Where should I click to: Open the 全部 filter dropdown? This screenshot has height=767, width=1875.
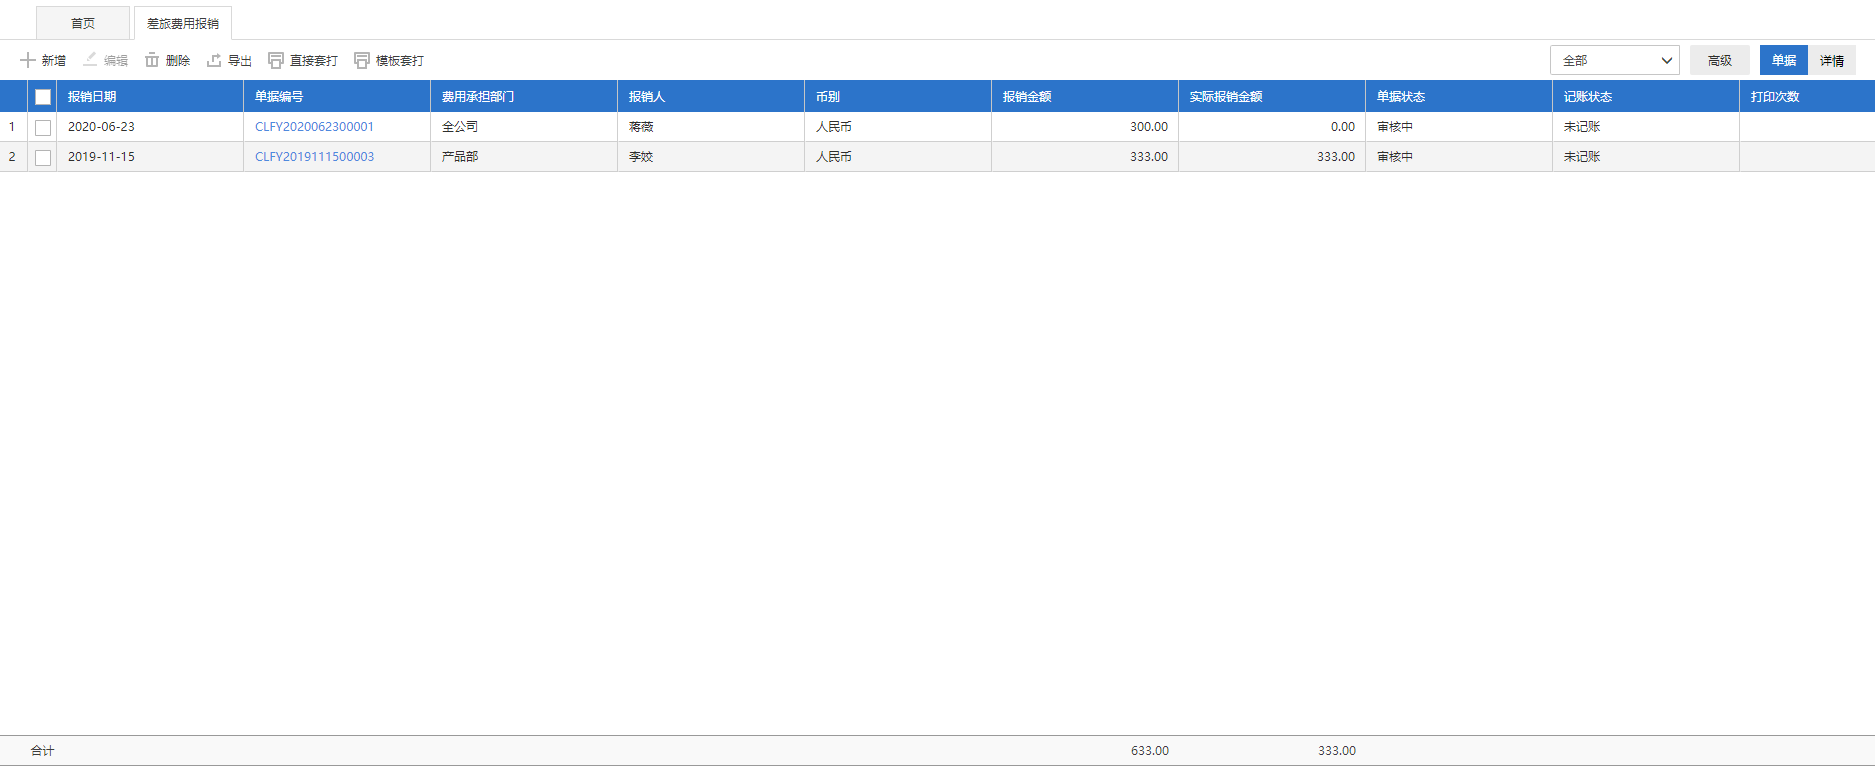pos(1615,60)
